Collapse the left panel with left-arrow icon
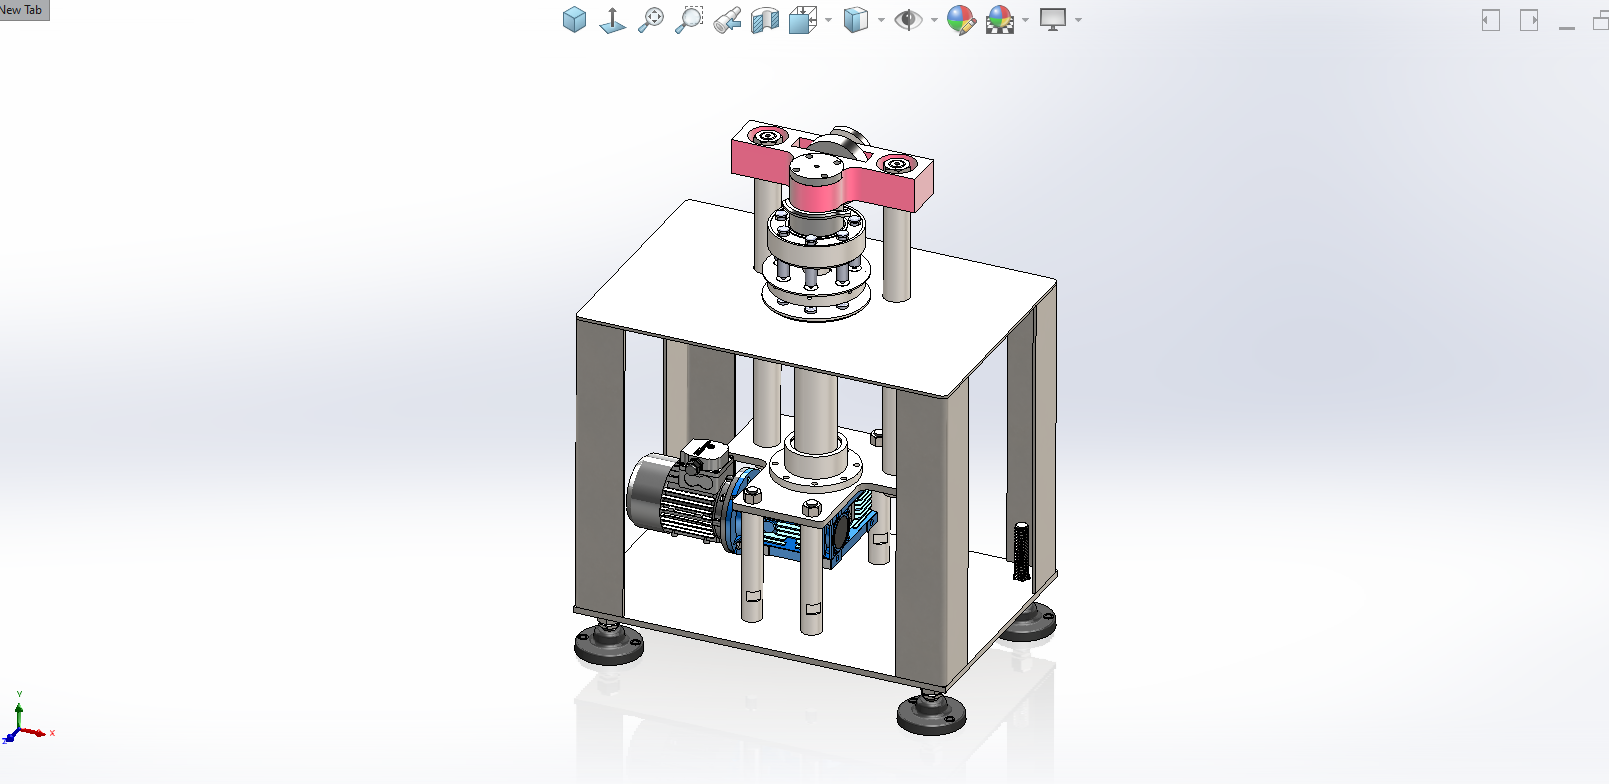1609x784 pixels. pos(1491,20)
